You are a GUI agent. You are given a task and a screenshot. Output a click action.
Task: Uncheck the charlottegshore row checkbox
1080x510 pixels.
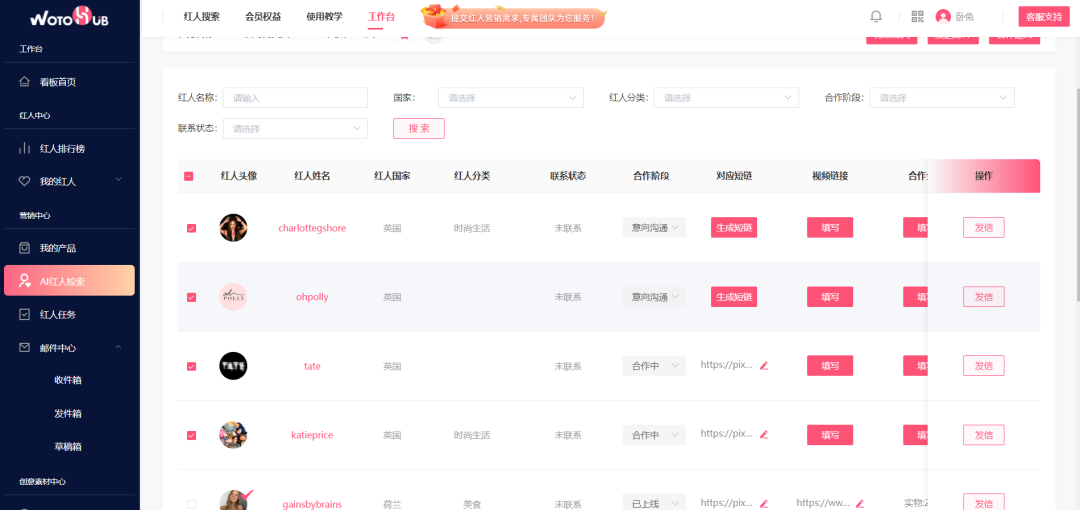191,228
